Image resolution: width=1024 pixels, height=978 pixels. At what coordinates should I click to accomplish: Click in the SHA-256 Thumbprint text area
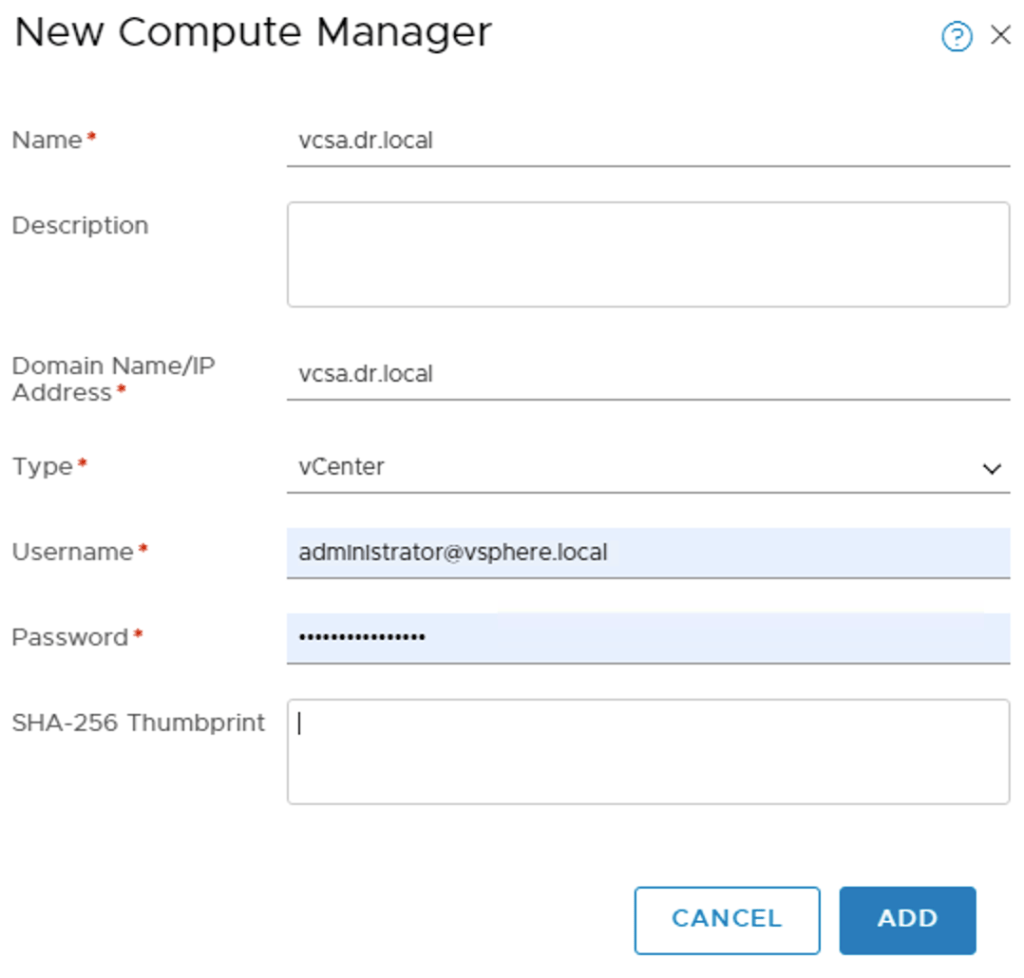(647, 751)
